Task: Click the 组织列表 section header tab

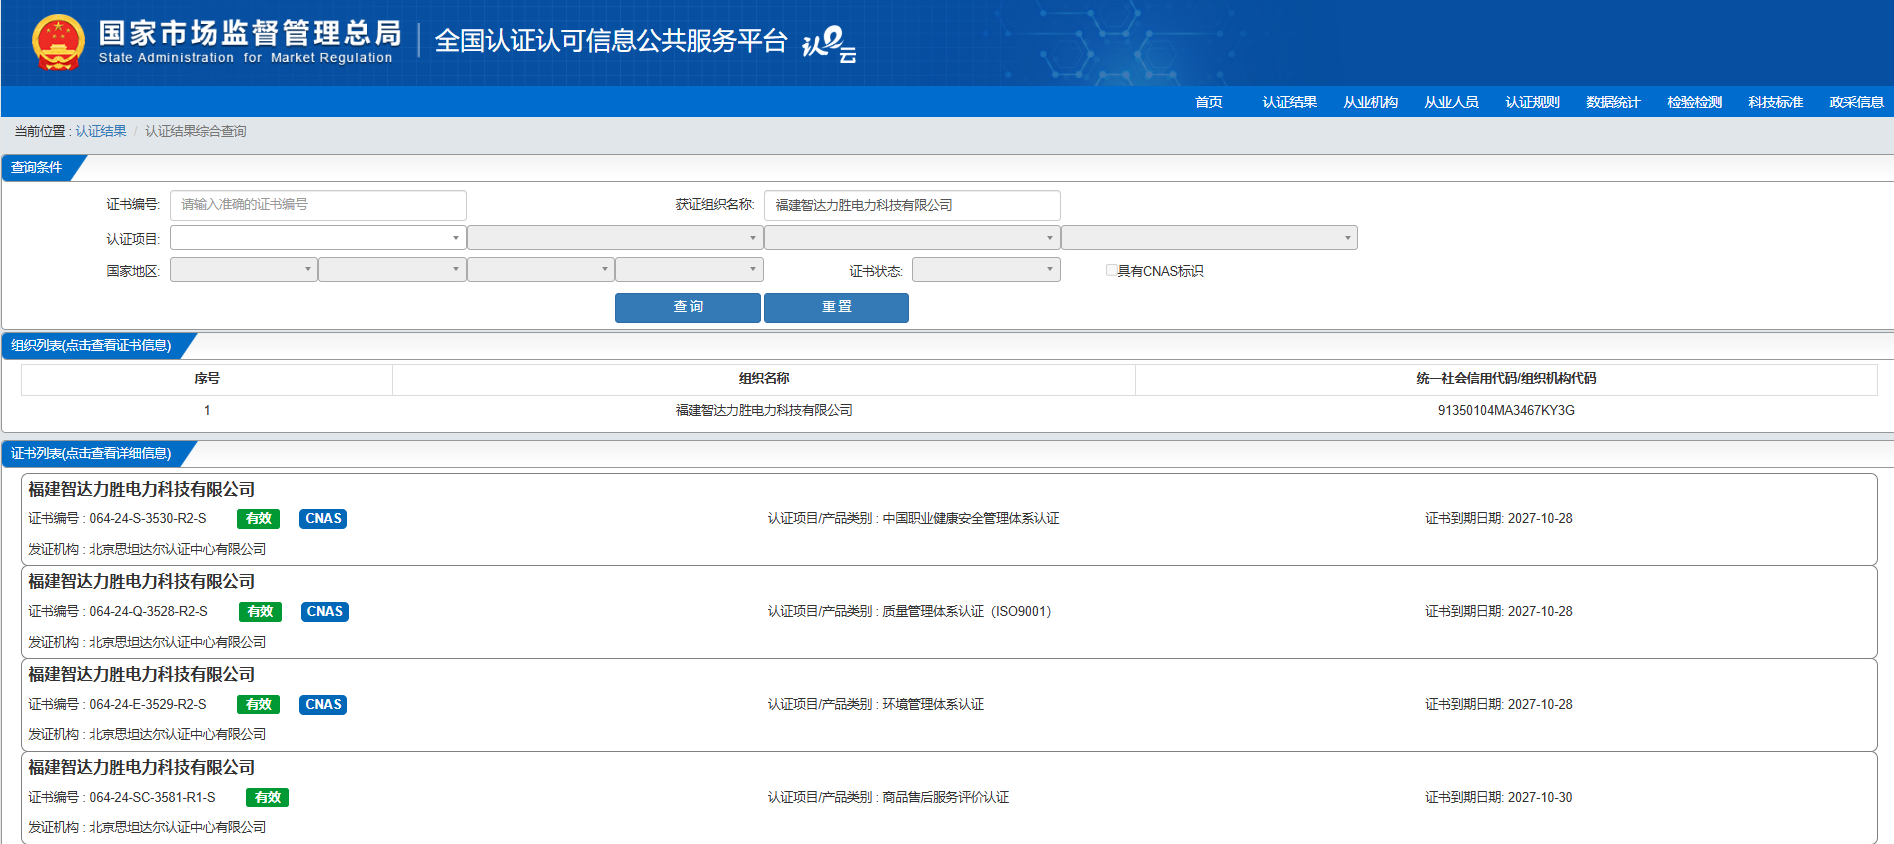Action: pos(91,346)
